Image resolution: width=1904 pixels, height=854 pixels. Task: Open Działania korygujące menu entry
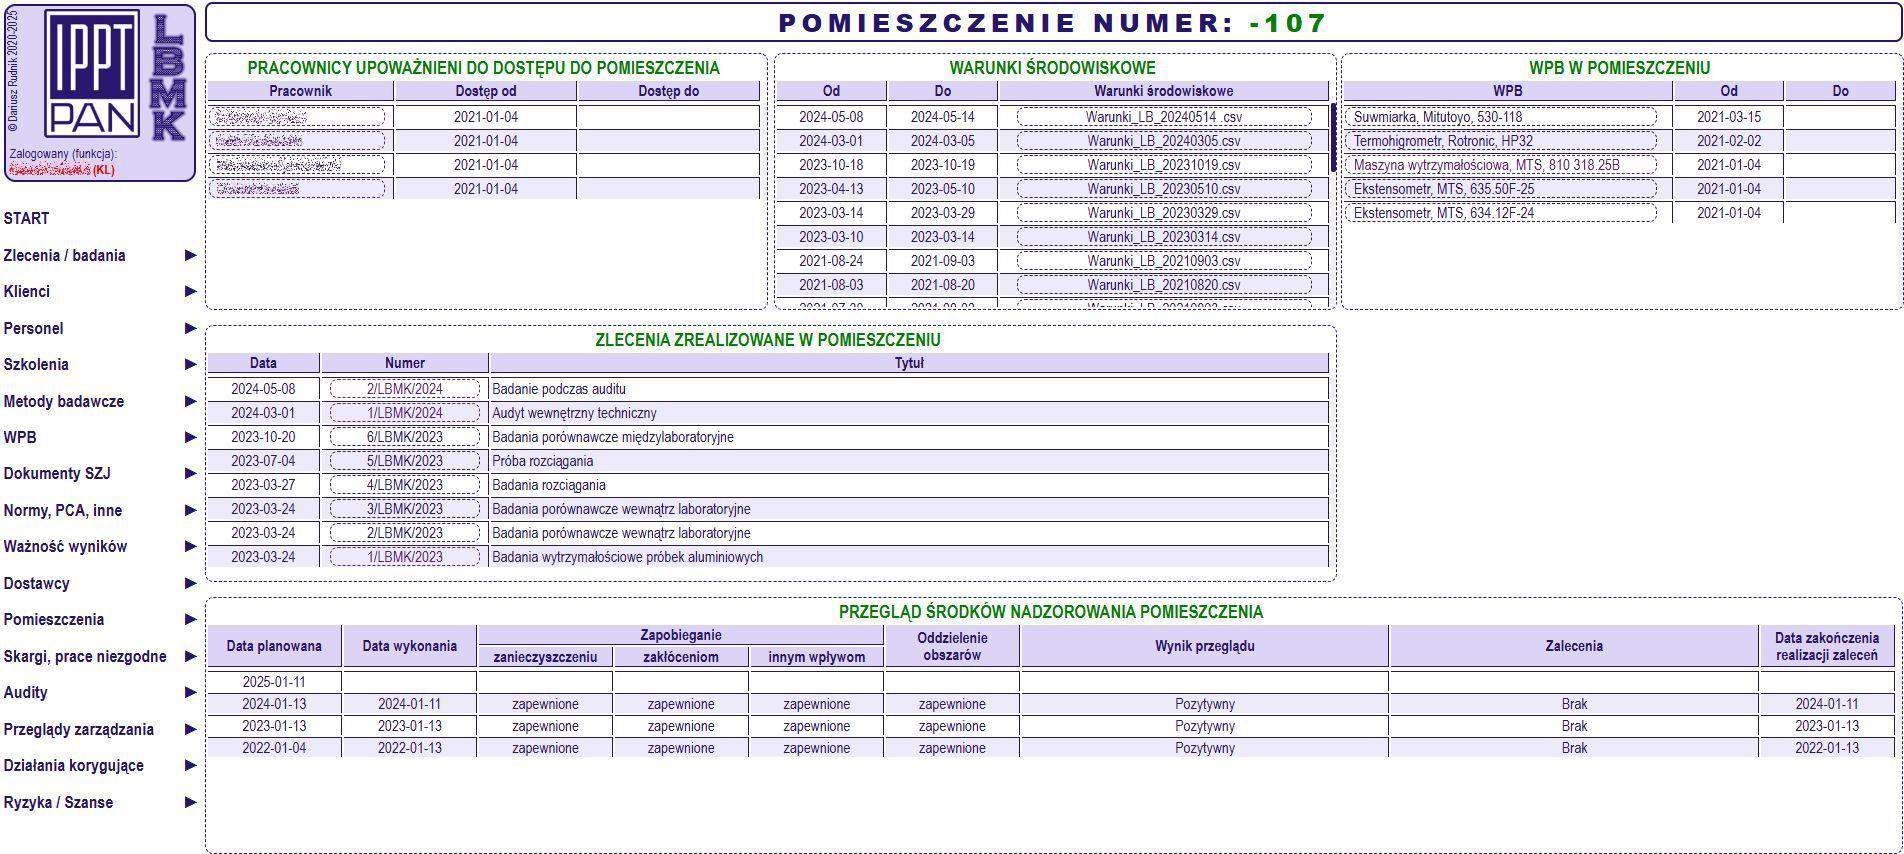pyautogui.click(x=74, y=765)
